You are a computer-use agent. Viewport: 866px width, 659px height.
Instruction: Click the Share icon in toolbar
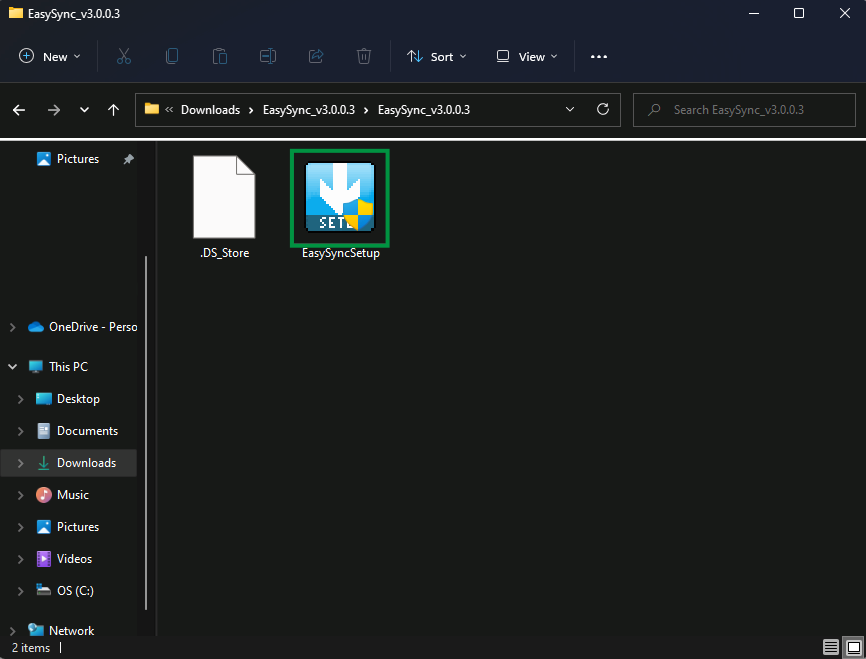point(316,56)
